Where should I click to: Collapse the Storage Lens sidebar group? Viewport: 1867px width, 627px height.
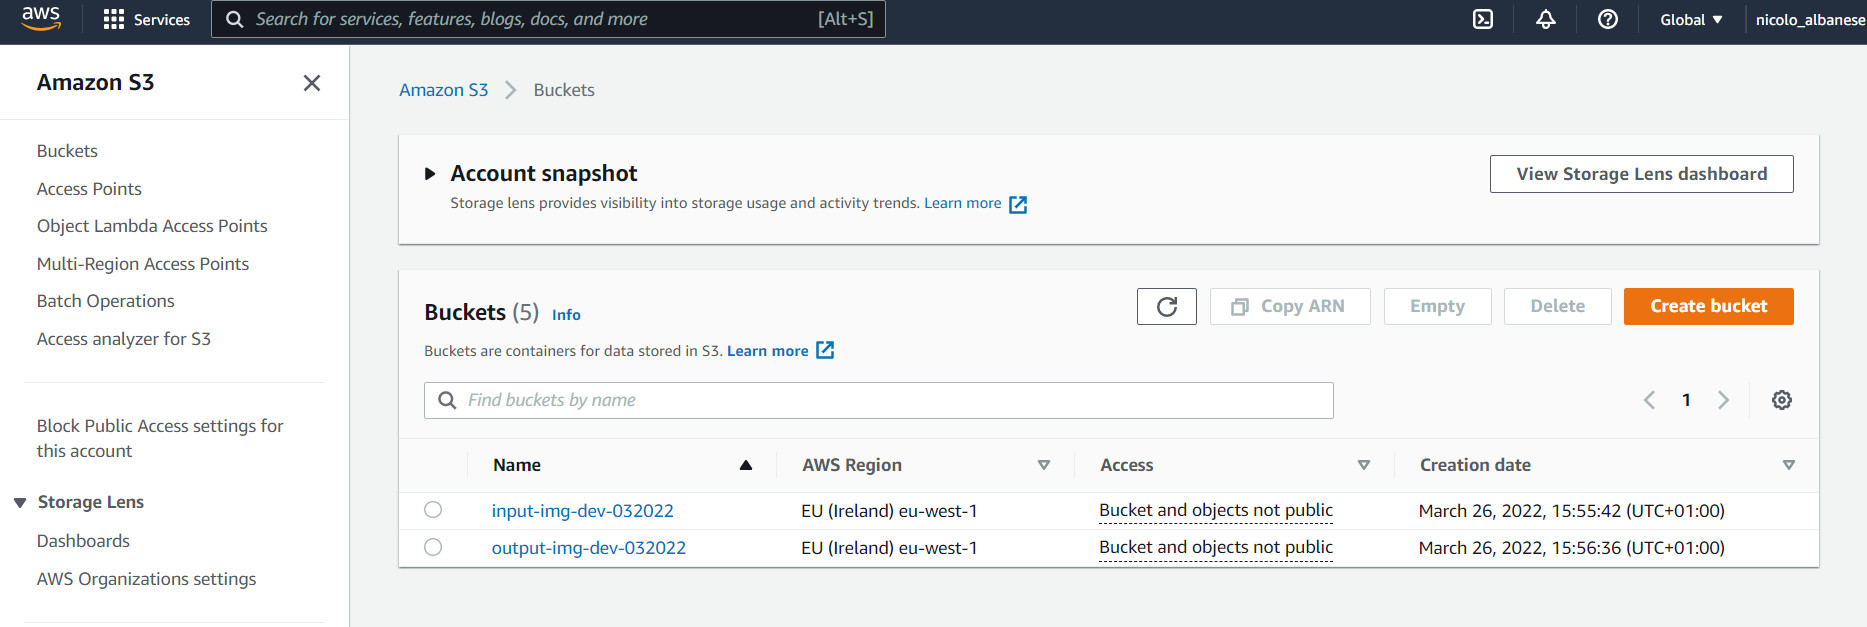pyautogui.click(x=20, y=502)
